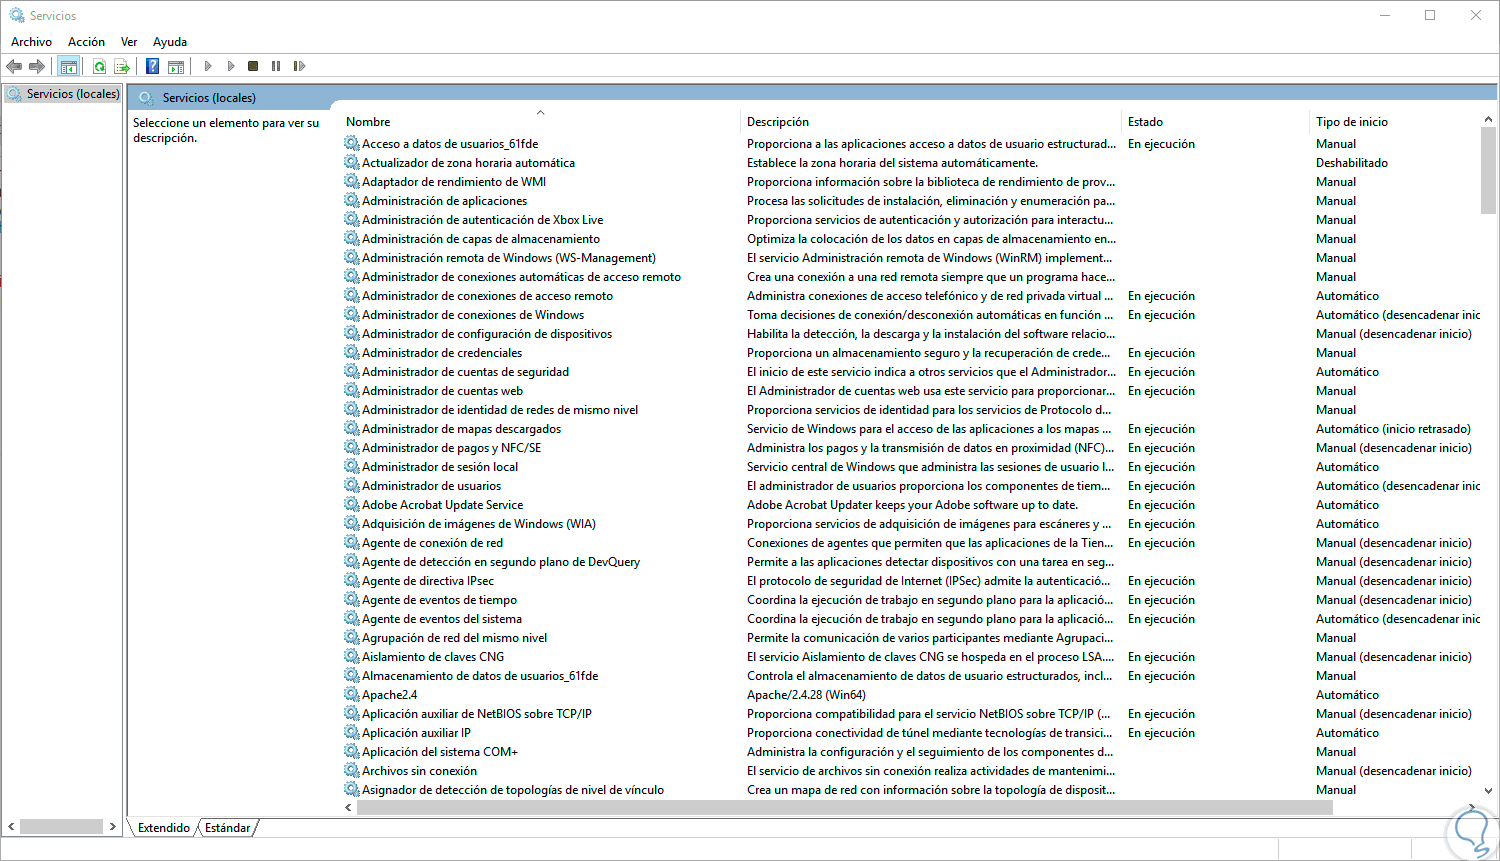Click the gear icon of Agente de conexión de red
Image resolution: width=1500 pixels, height=861 pixels.
[352, 542]
